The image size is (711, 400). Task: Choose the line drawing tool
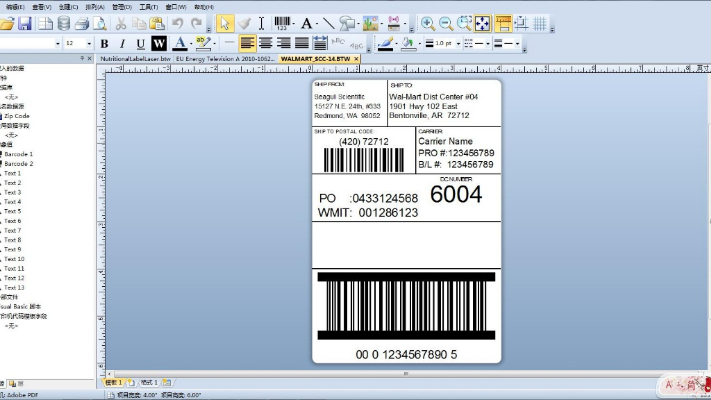(x=329, y=23)
